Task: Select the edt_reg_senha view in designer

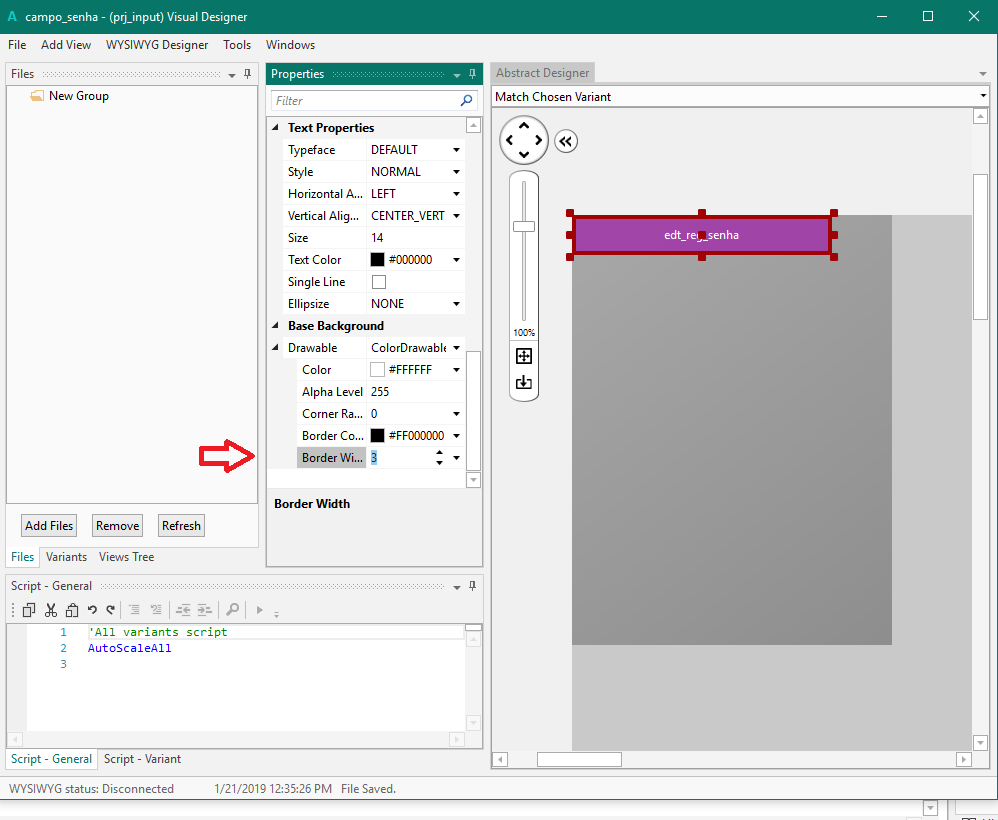Action: pyautogui.click(x=701, y=235)
